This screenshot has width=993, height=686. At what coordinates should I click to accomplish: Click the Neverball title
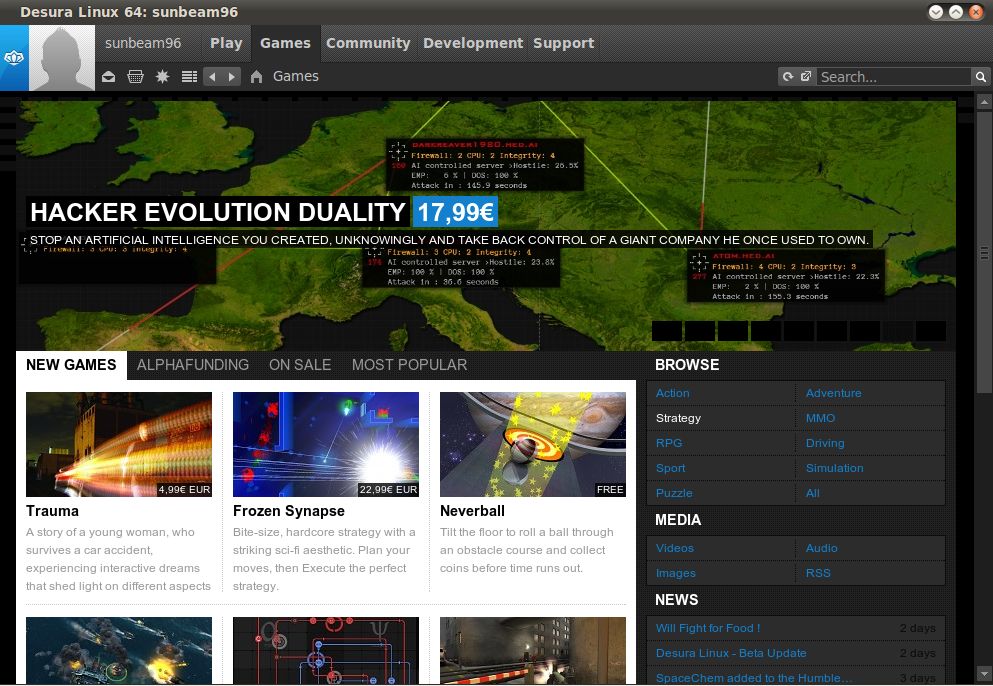pos(472,511)
